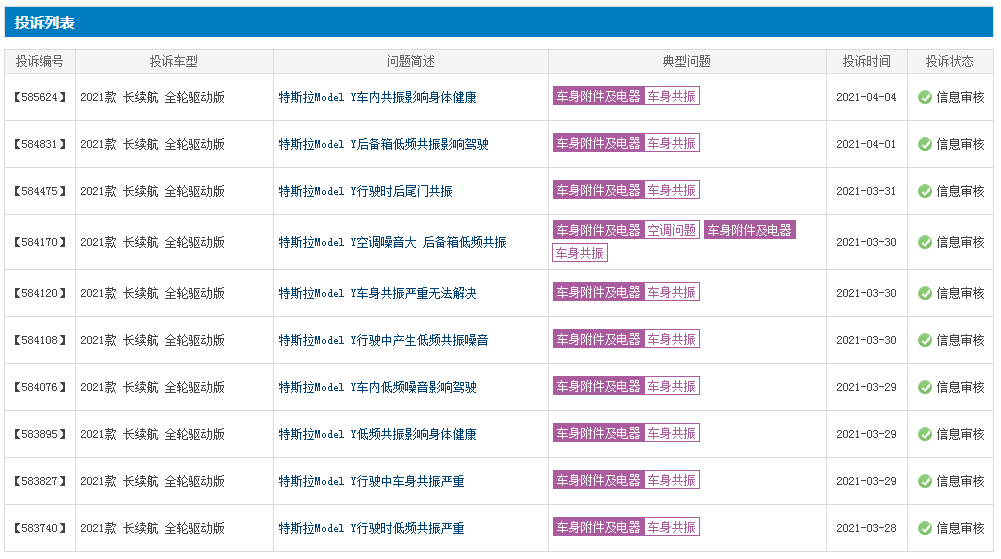The image size is (1001, 559).
Task: Open complaint 特斯拉Model Y行驶时低频共振严重
Action: [x=371, y=528]
